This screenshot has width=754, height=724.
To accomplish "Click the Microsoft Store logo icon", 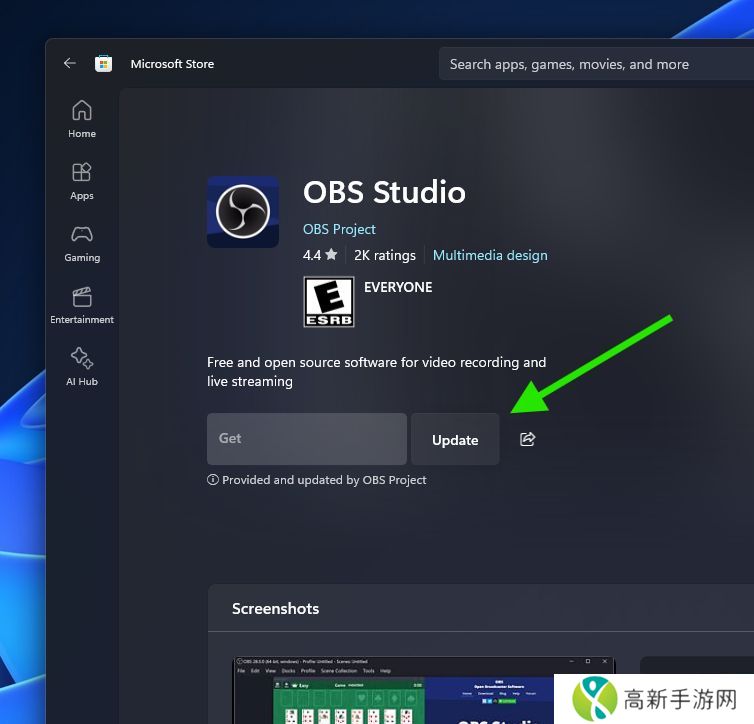I will 103,64.
